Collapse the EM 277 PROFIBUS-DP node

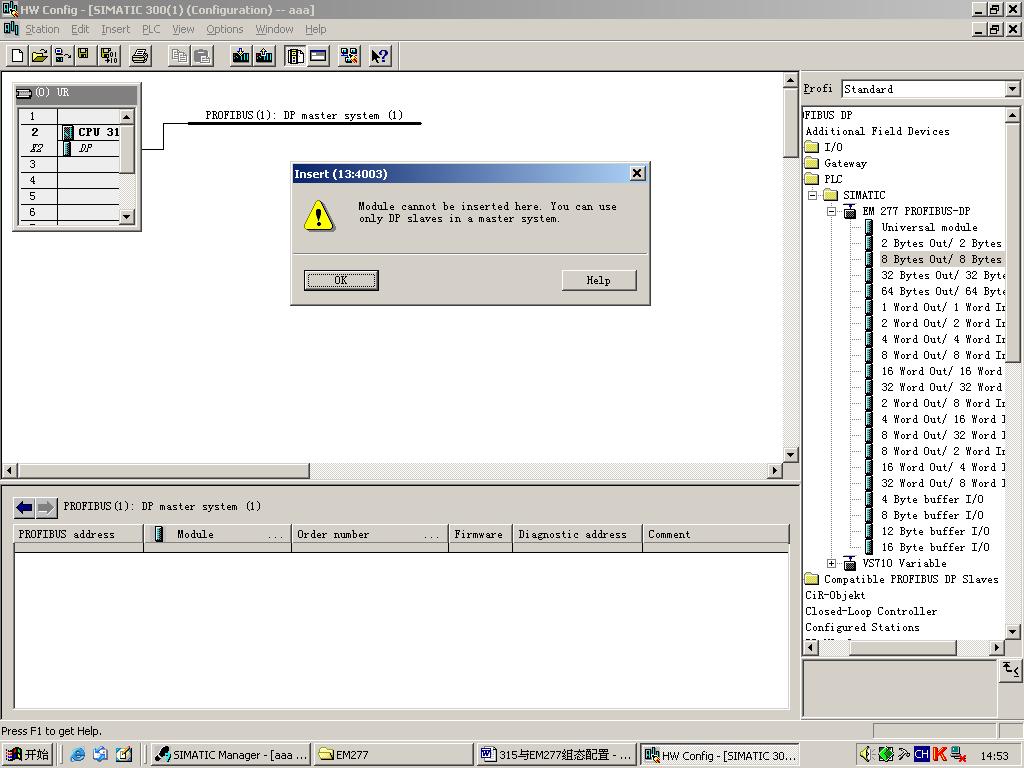coord(831,211)
